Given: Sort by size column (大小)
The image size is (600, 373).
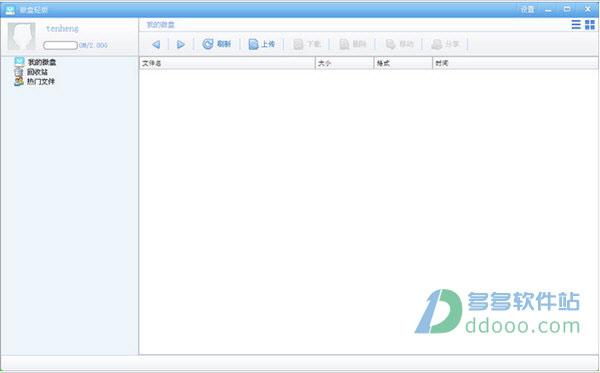Looking at the screenshot, I should (x=344, y=63).
